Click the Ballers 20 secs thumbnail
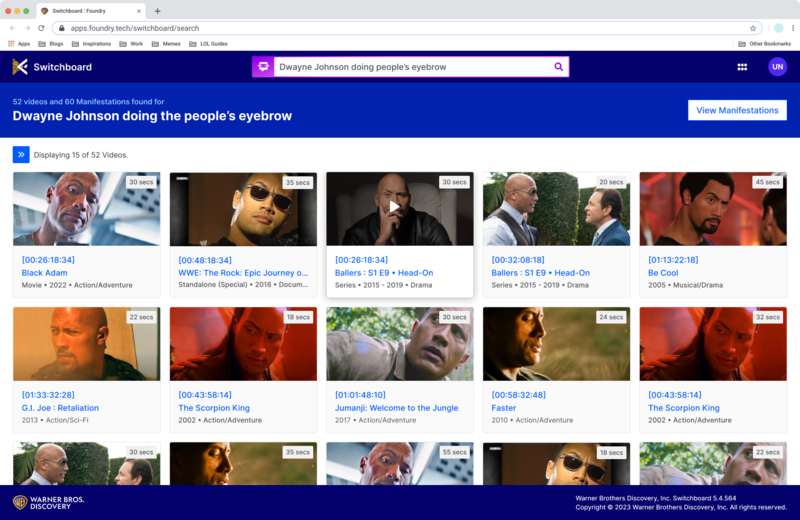 tap(556, 209)
